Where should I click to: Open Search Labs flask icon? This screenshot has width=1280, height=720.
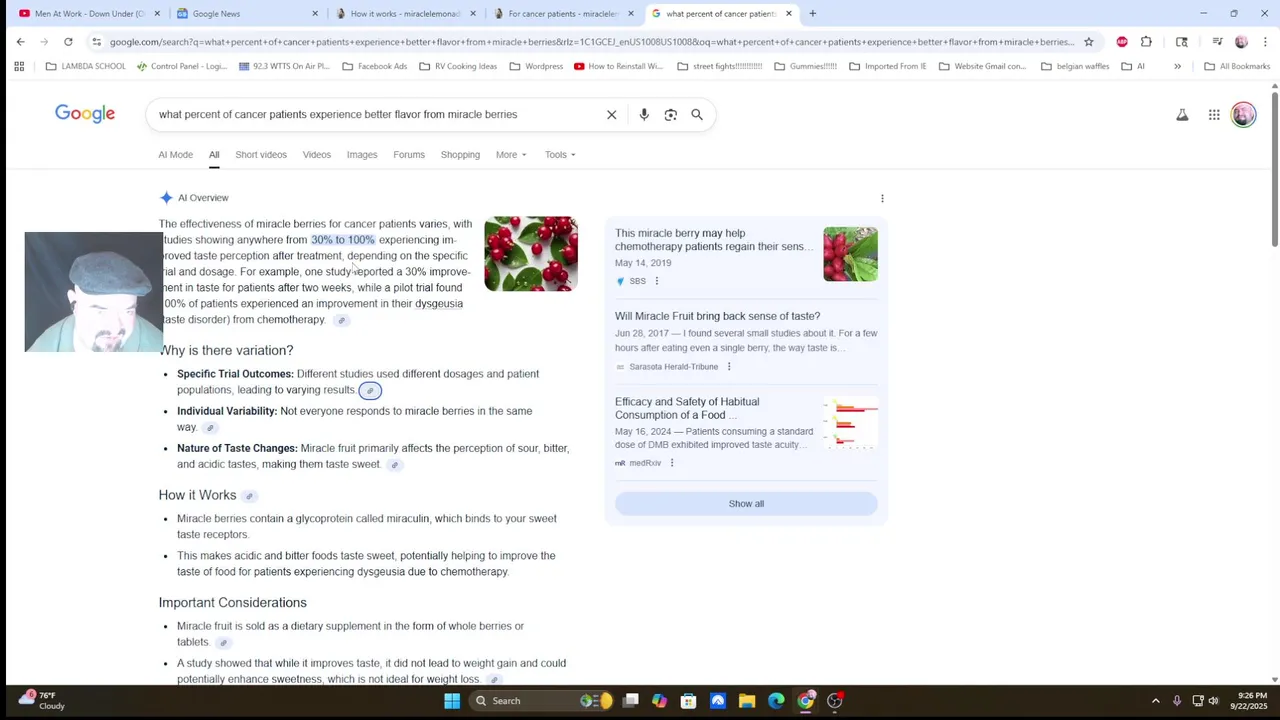coord(1182,115)
